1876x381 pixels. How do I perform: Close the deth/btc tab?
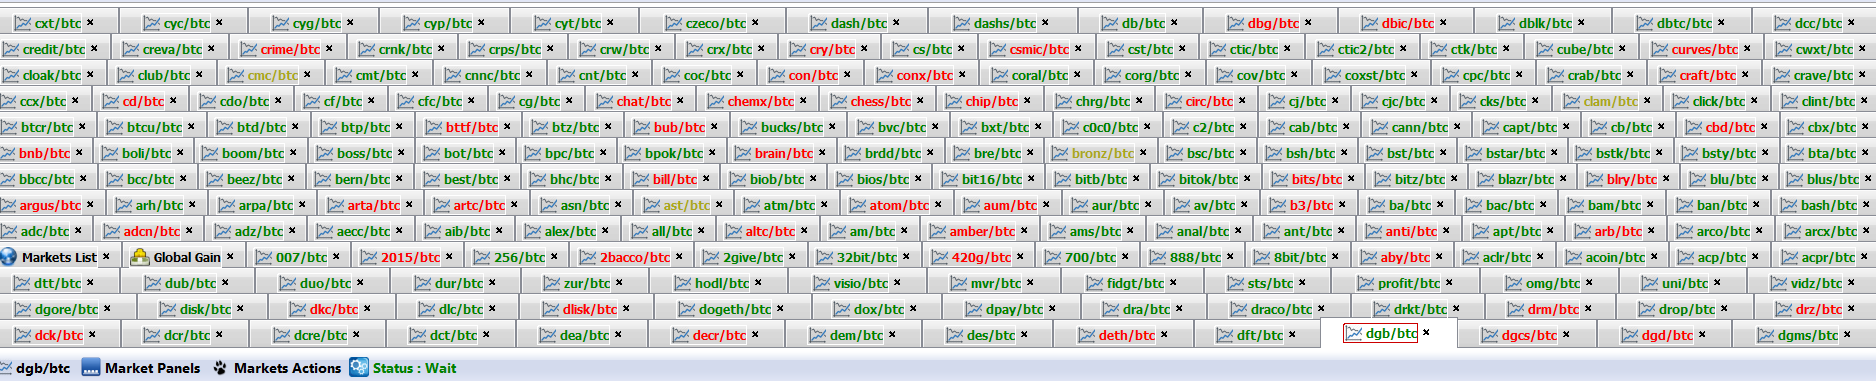point(1164,335)
